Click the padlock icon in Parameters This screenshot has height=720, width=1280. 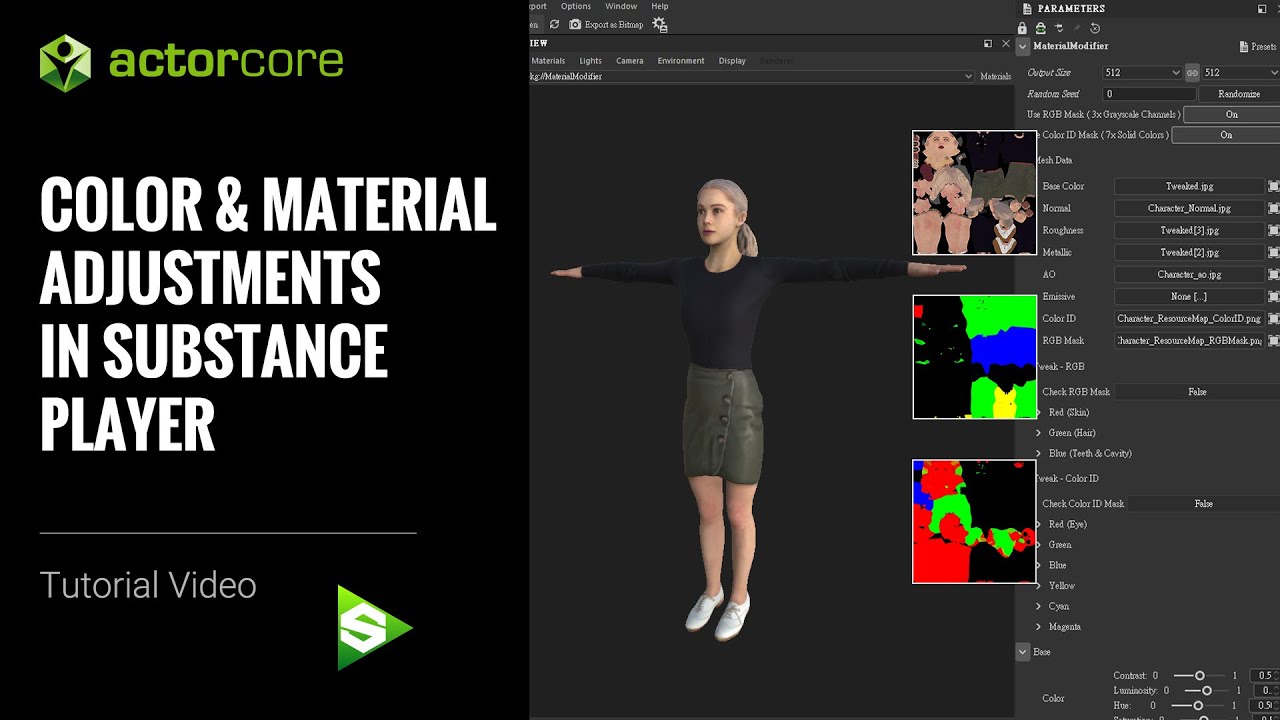point(1022,28)
